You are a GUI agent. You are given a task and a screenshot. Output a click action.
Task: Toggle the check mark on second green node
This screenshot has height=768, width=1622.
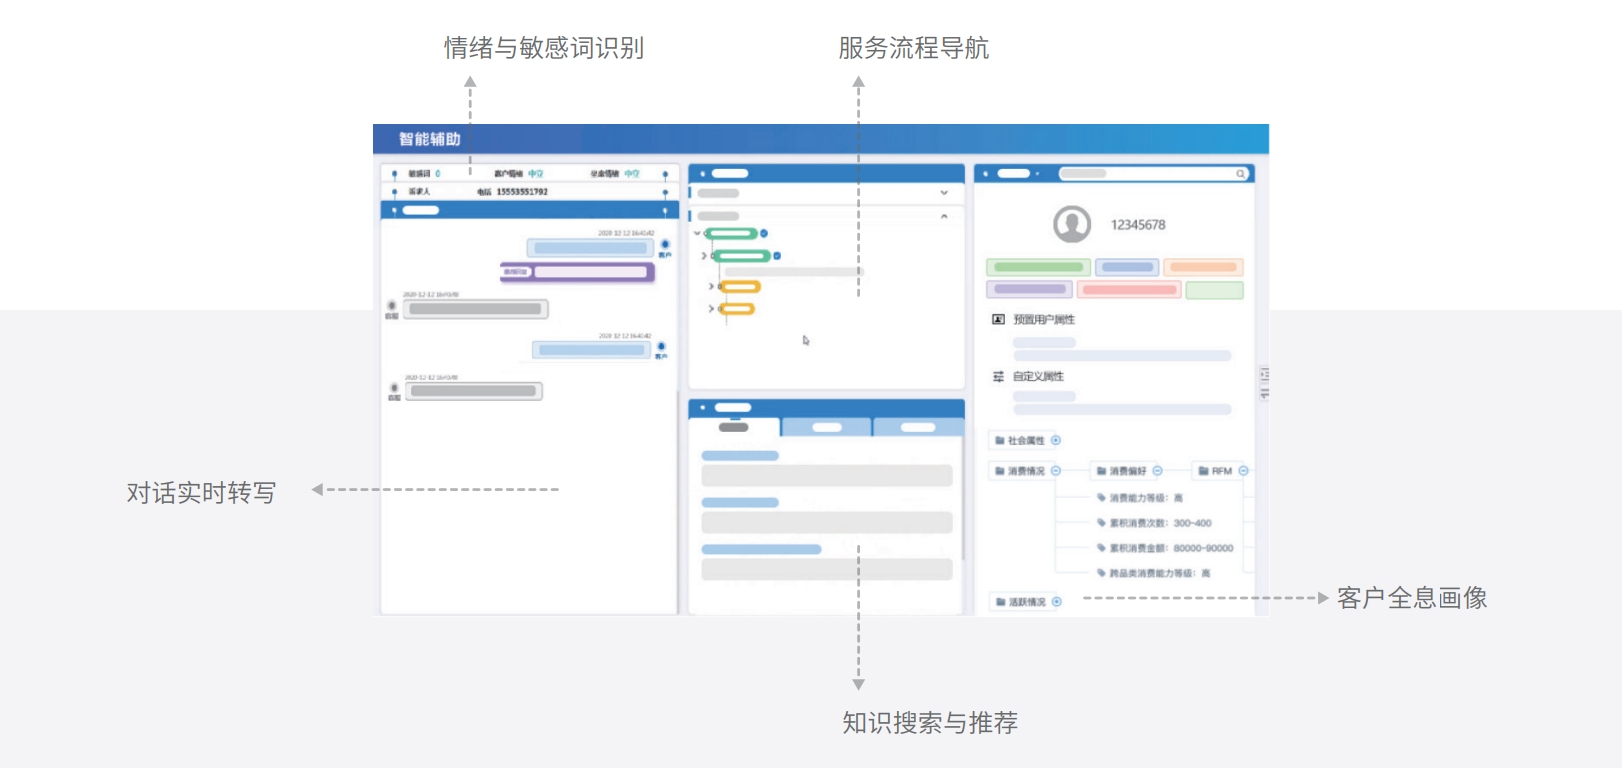point(777,256)
